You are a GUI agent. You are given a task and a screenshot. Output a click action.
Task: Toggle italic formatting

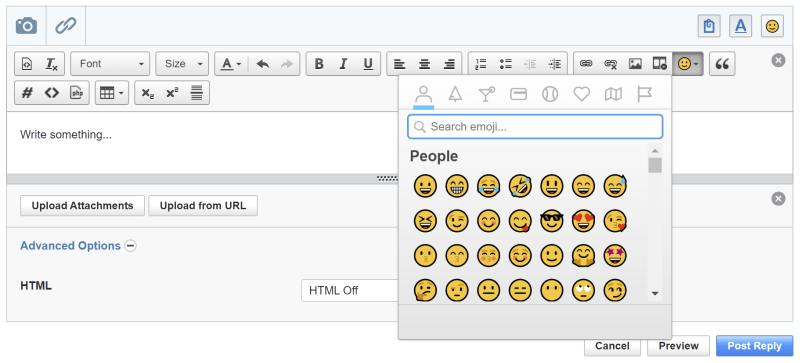(x=343, y=64)
